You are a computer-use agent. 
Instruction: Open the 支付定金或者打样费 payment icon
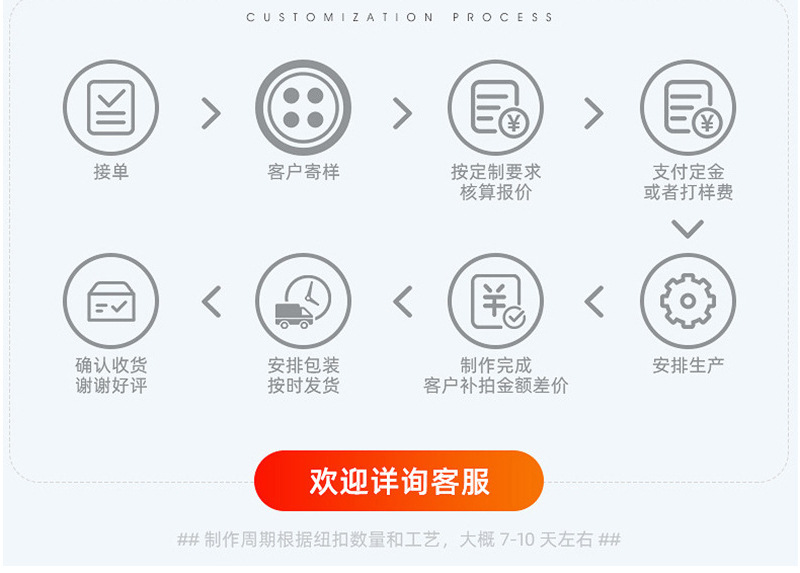[688, 108]
